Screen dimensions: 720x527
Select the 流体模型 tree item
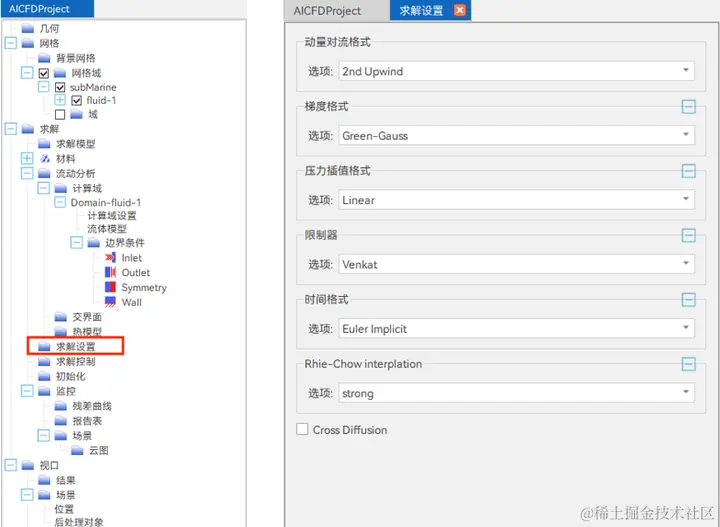107,229
